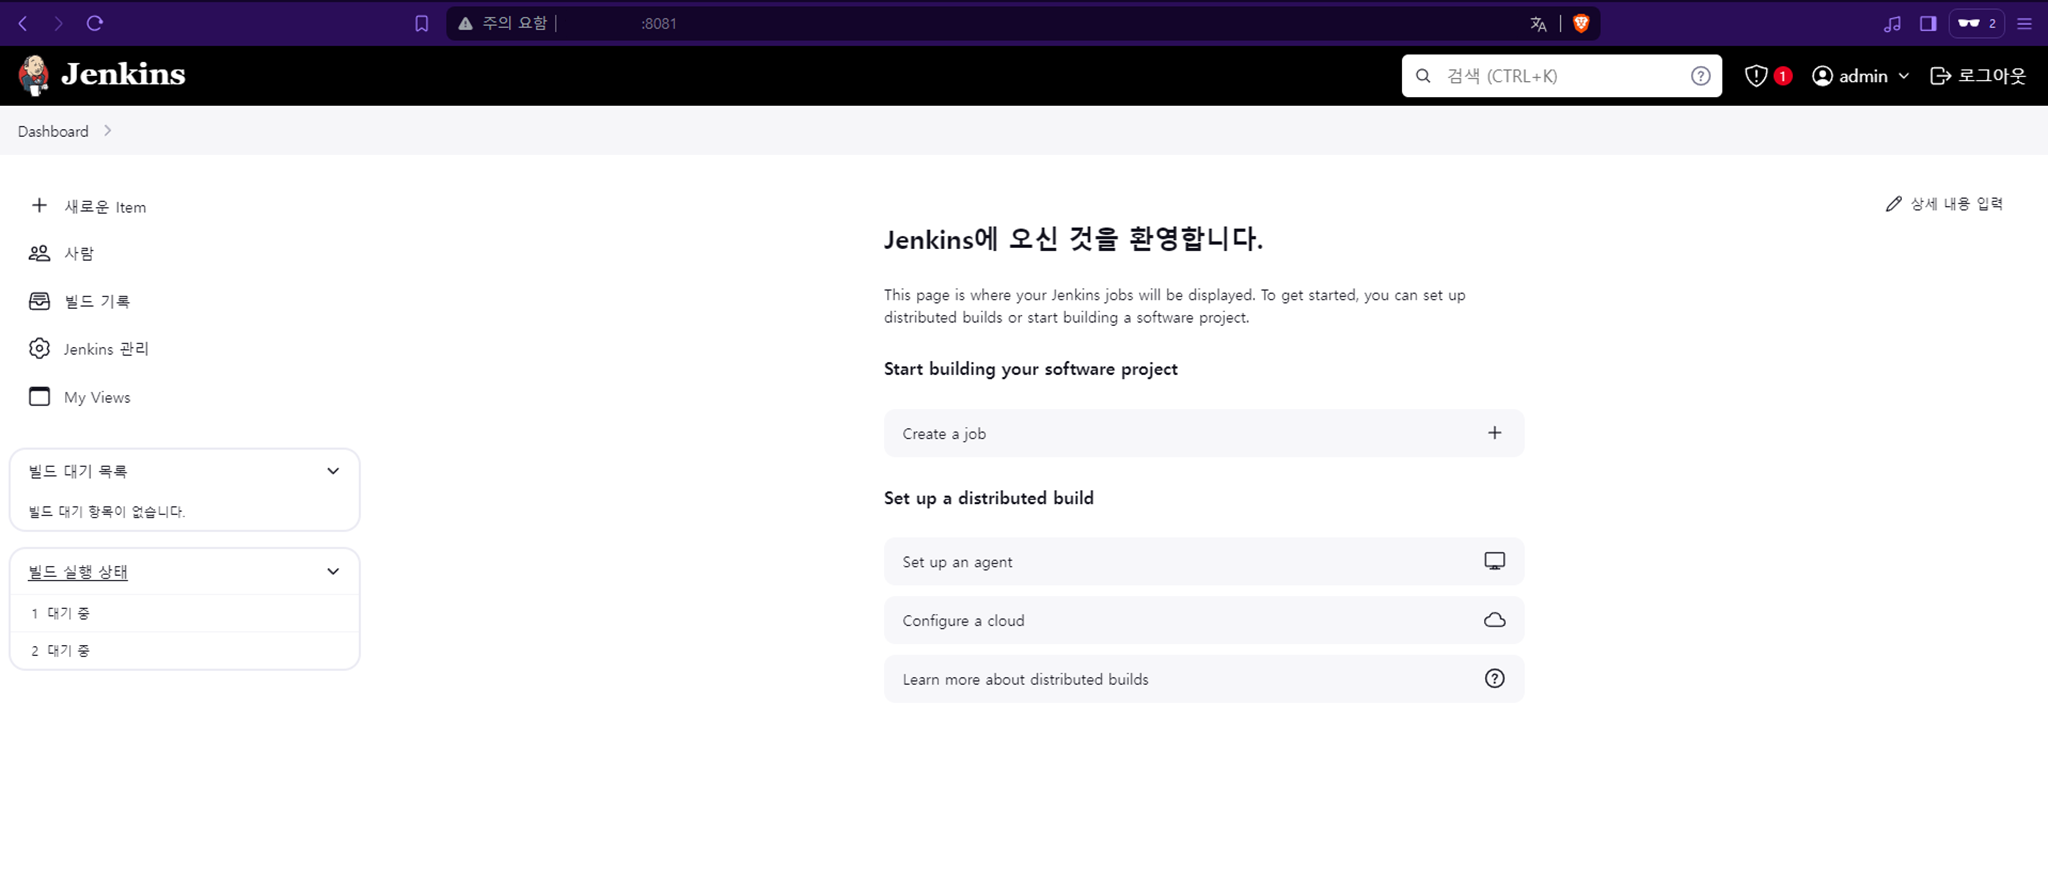Open Learn more about distributed builds
2048x893 pixels.
pyautogui.click(x=1204, y=679)
